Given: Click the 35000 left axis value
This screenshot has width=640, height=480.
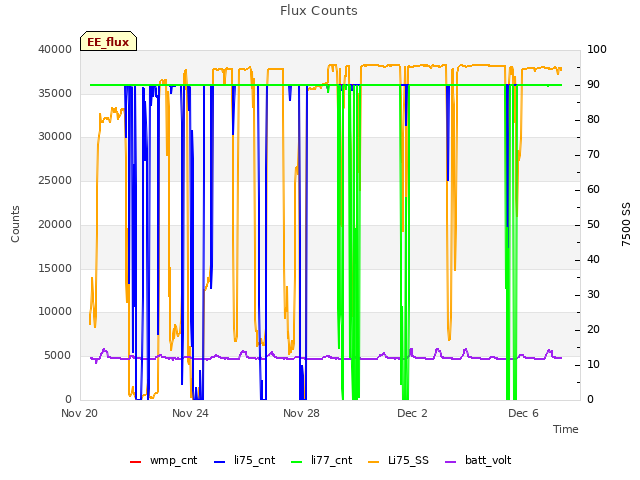Looking at the screenshot, I should coord(55,93).
